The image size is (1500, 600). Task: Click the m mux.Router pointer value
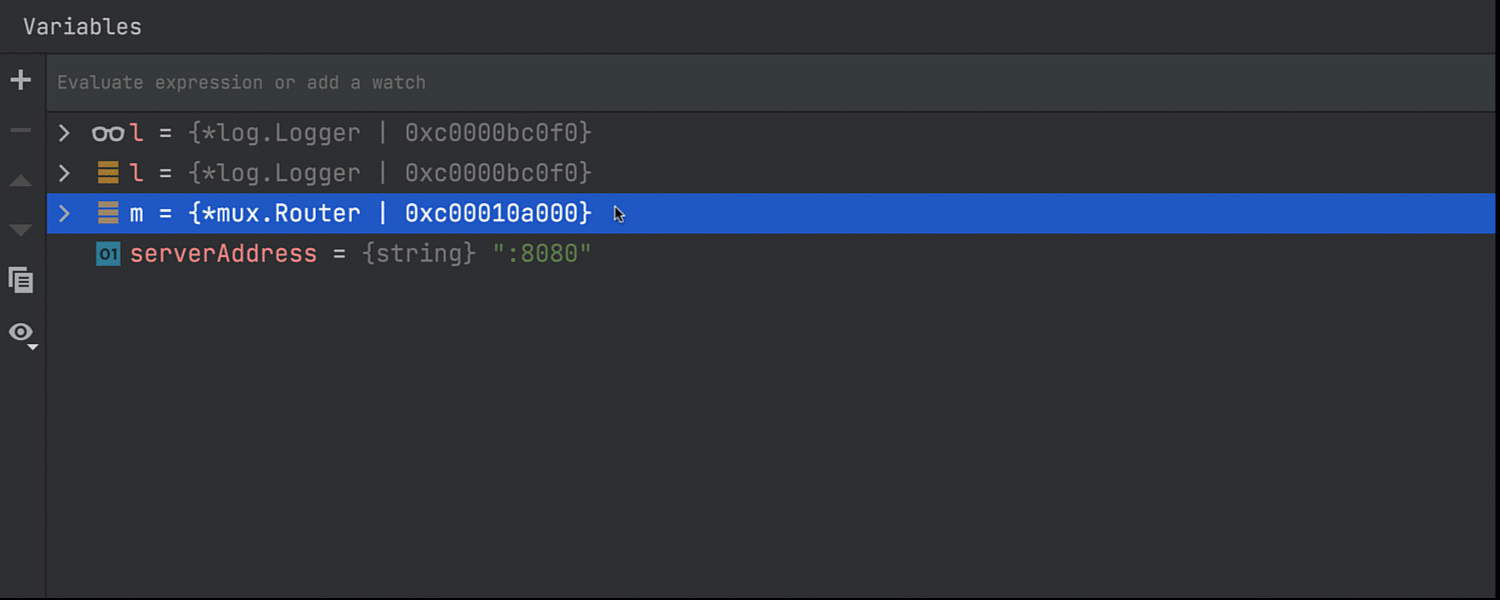pos(390,213)
